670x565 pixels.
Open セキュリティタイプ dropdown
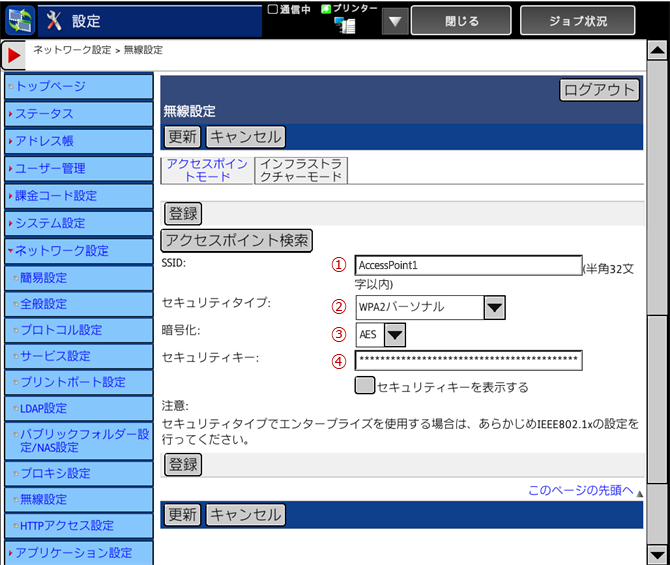point(430,307)
